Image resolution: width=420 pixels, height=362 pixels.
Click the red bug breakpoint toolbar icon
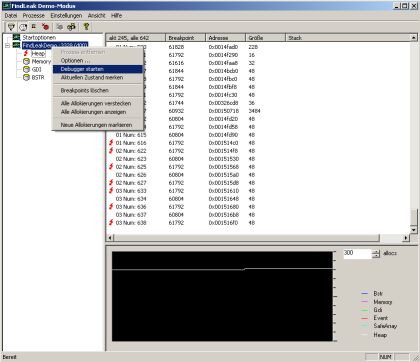pos(45,27)
